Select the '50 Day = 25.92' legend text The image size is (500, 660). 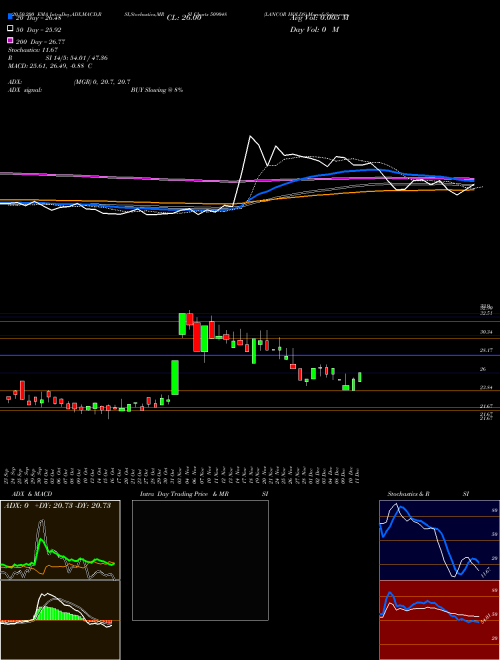[39, 30]
